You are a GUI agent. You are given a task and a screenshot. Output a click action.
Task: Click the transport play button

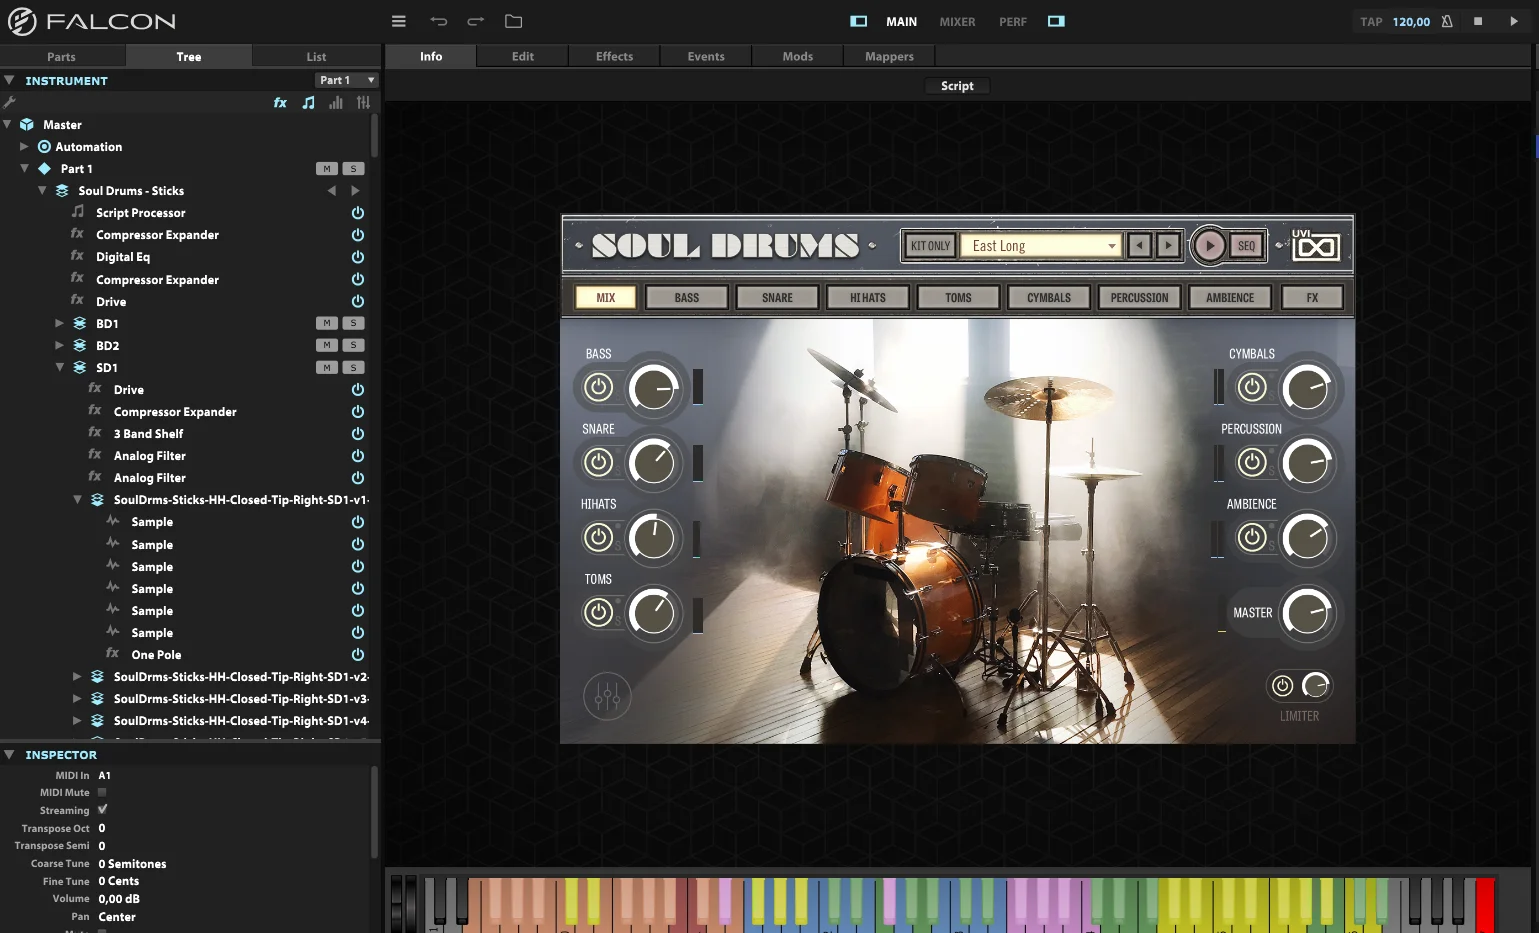pyautogui.click(x=1513, y=21)
